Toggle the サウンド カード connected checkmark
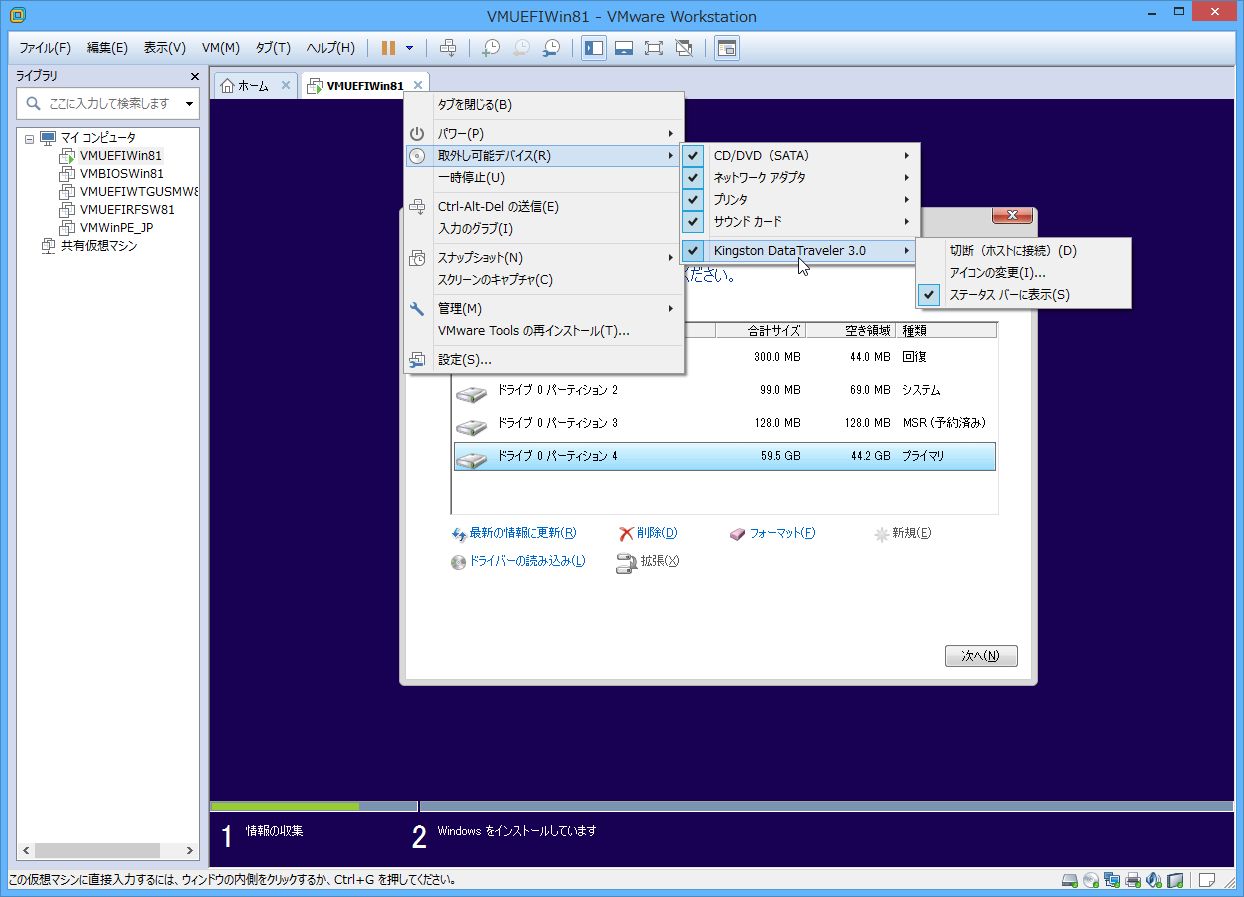 [x=693, y=221]
